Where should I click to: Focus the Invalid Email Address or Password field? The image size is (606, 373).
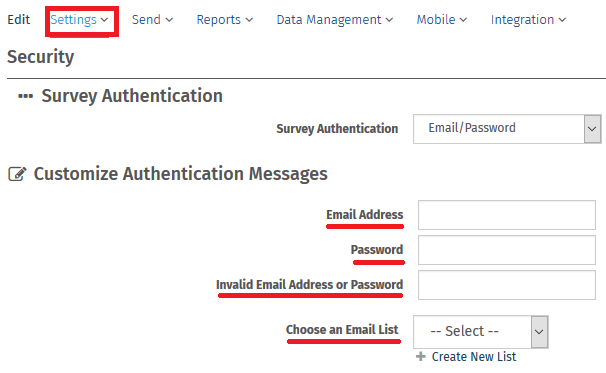(507, 285)
